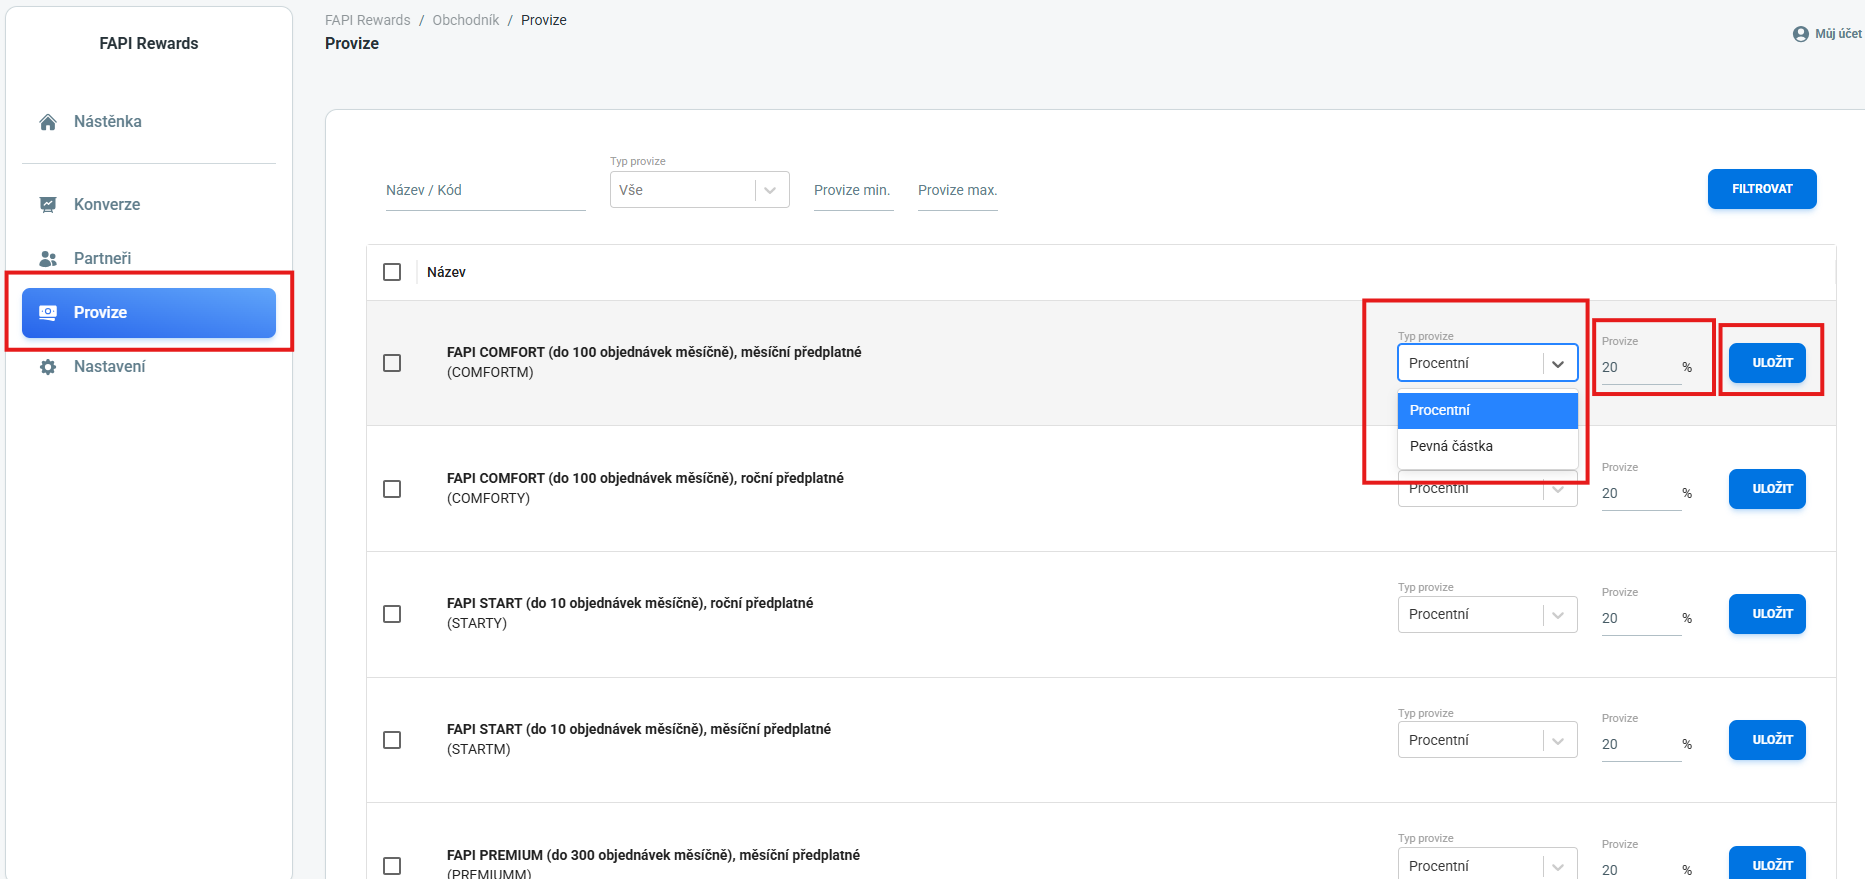
Task: Click the Můj účet avatar icon
Action: (x=1801, y=34)
